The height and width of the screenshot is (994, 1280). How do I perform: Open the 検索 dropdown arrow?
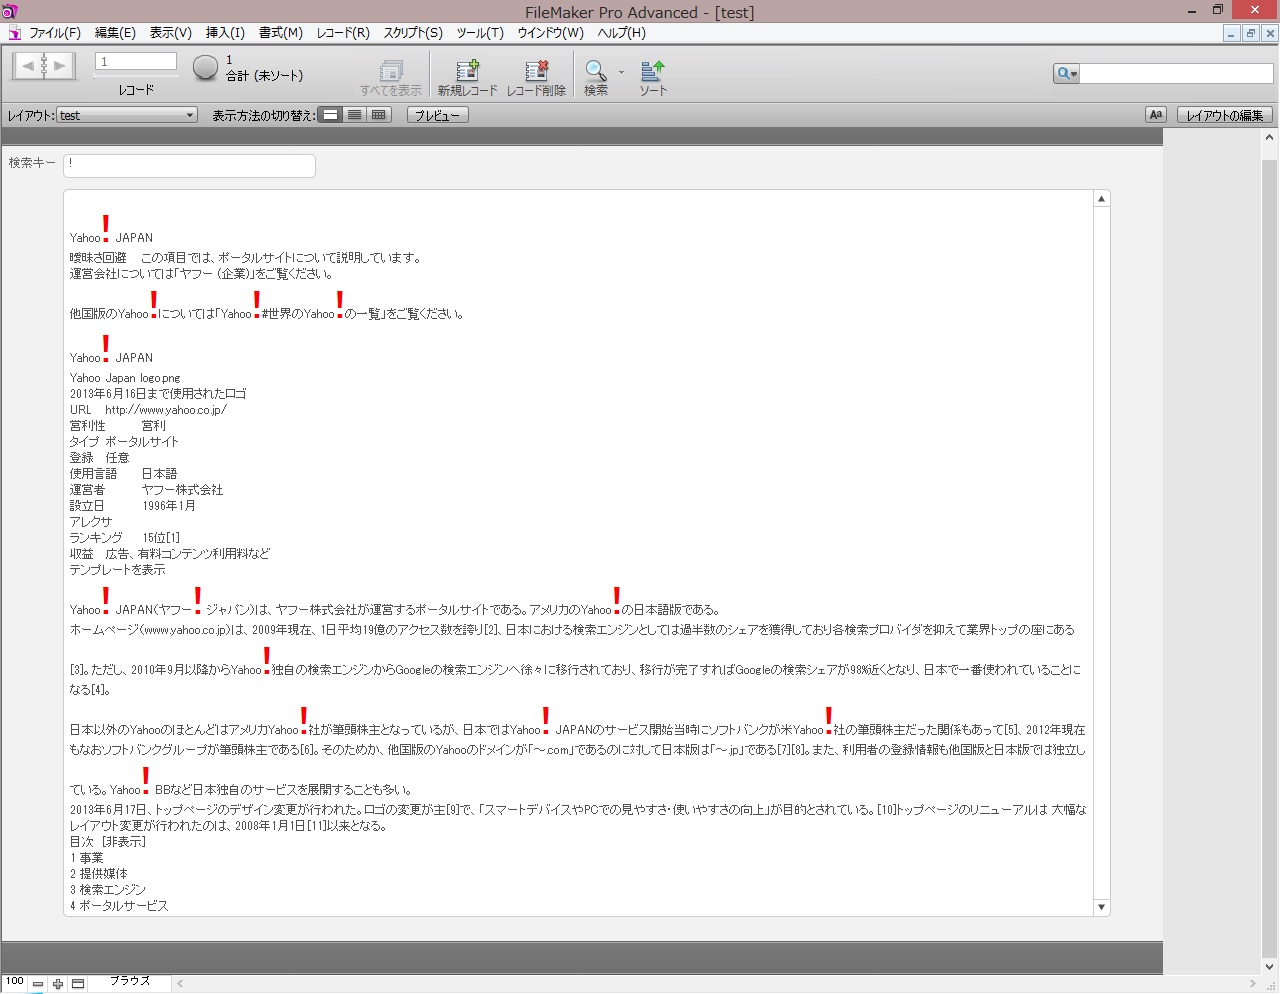click(621, 72)
